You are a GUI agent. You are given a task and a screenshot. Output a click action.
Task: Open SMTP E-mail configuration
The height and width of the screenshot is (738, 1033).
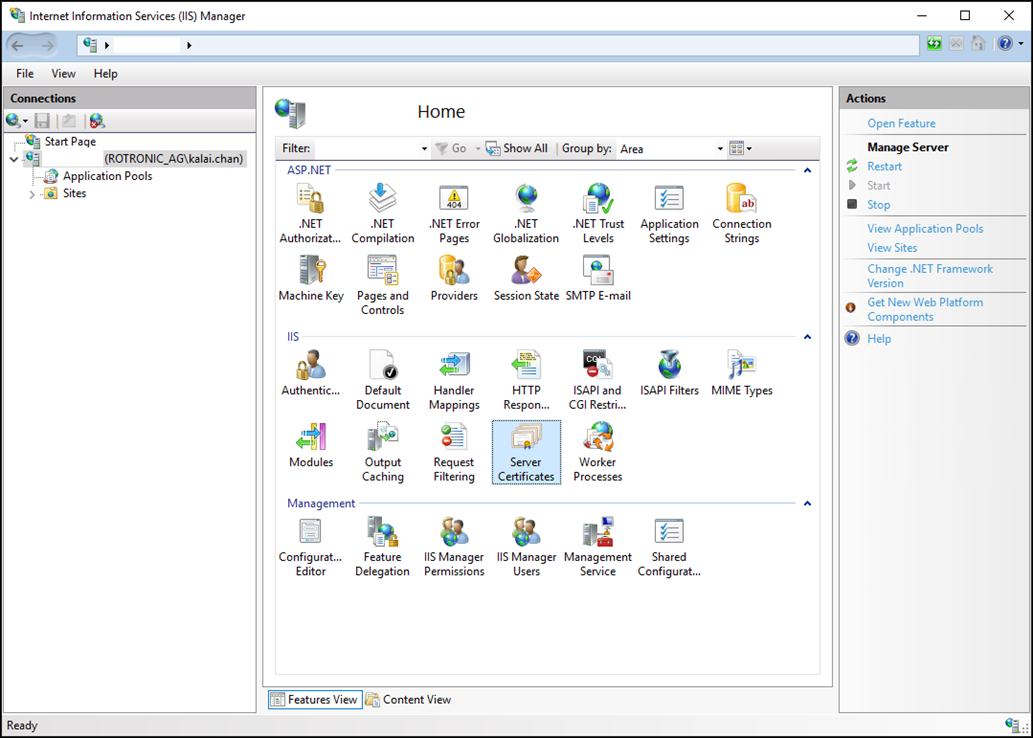598,279
